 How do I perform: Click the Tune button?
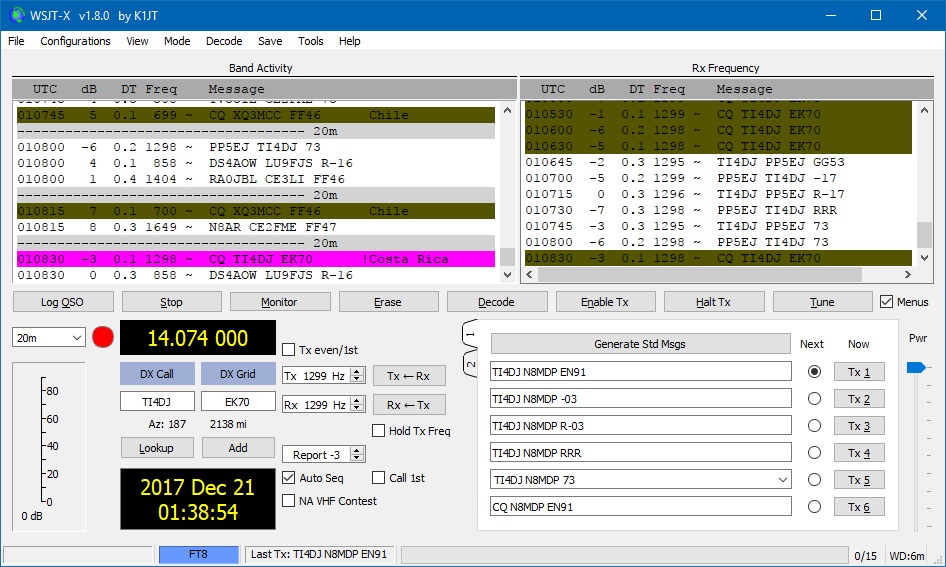[x=822, y=302]
